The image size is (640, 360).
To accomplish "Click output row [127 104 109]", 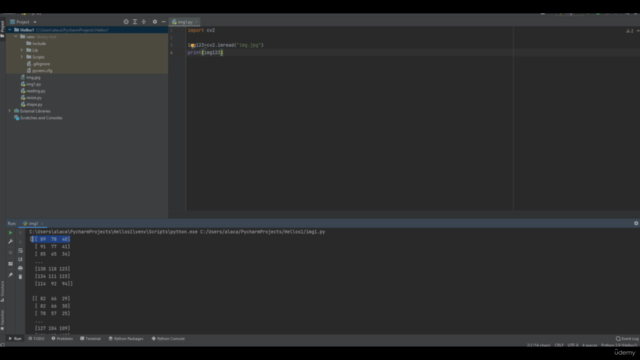I will pos(53,328).
